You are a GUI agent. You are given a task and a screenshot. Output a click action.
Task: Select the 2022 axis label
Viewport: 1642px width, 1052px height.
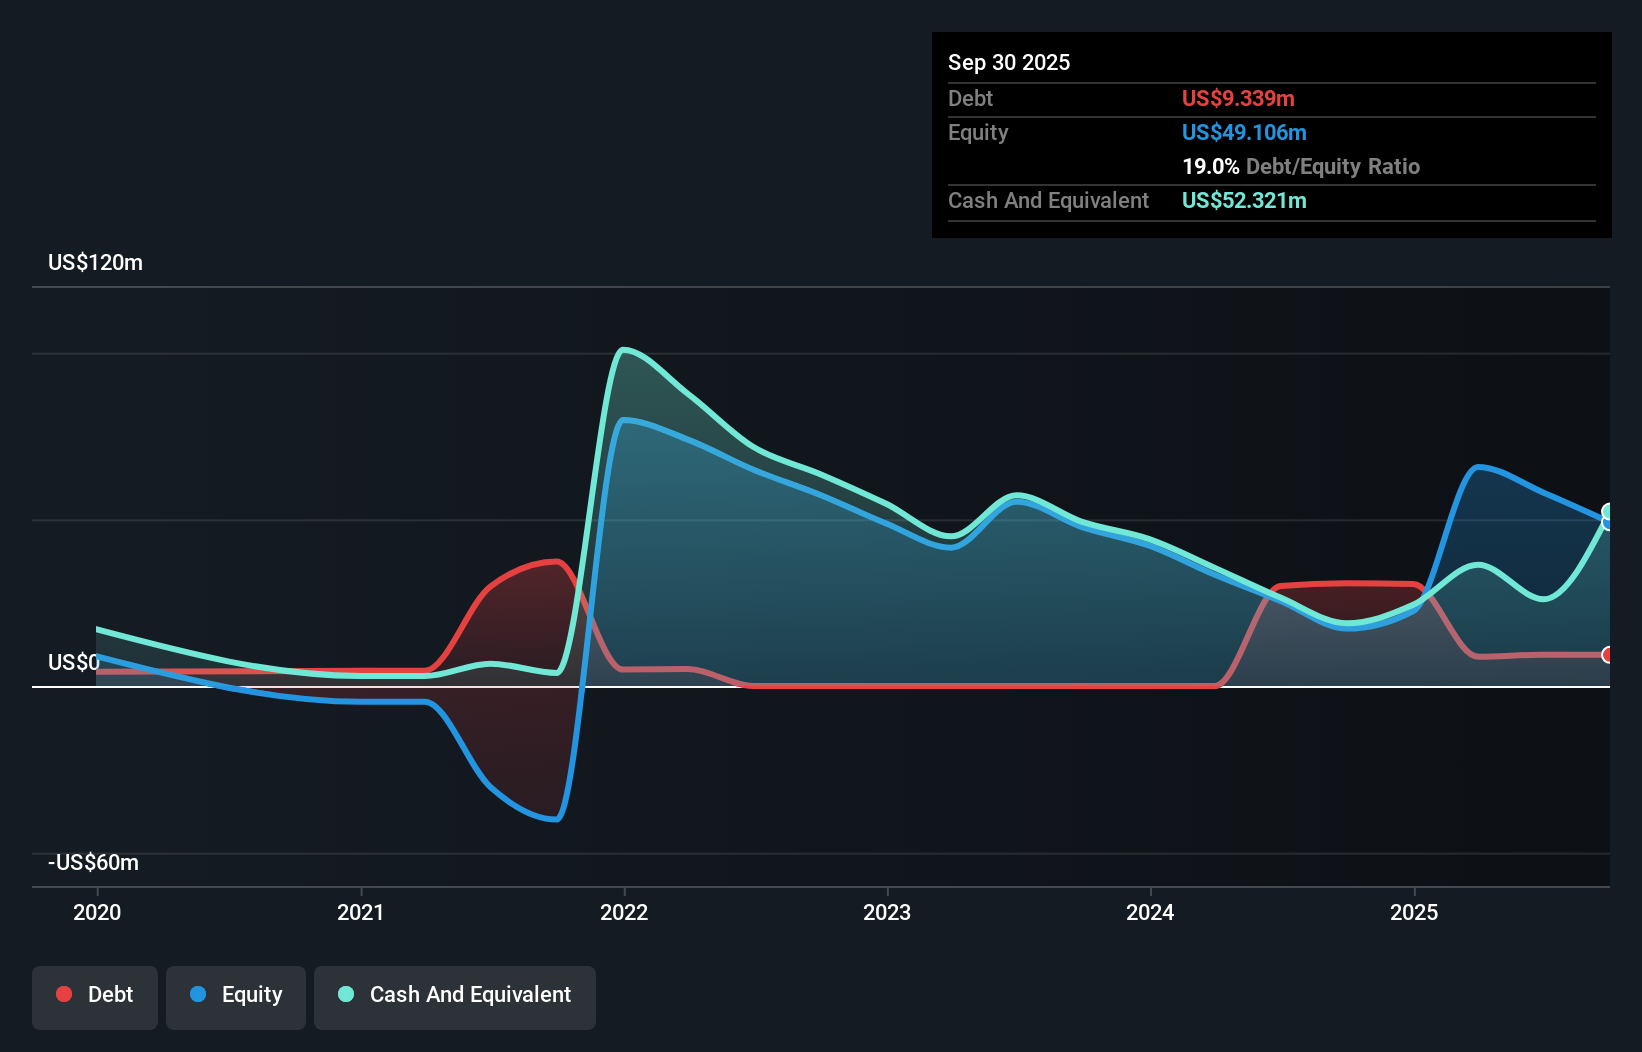624,911
